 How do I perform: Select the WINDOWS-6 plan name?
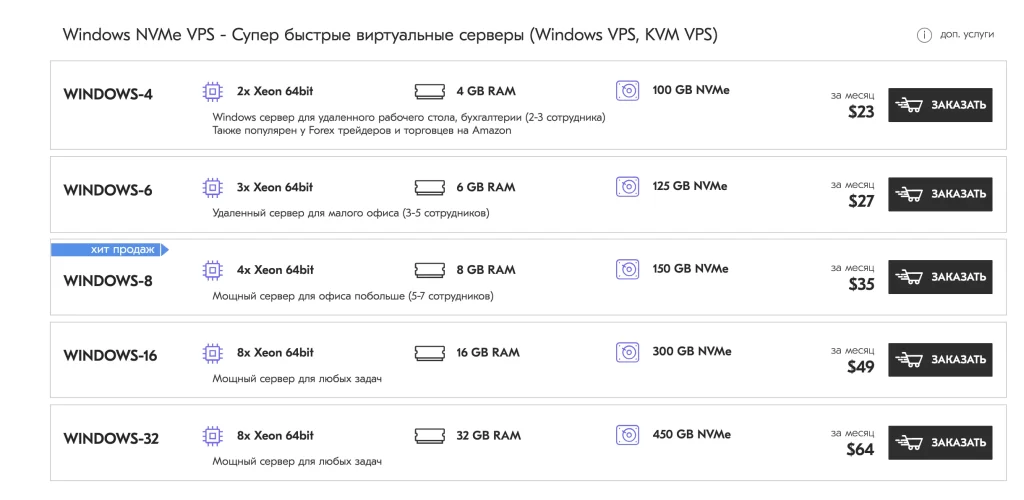pos(108,190)
